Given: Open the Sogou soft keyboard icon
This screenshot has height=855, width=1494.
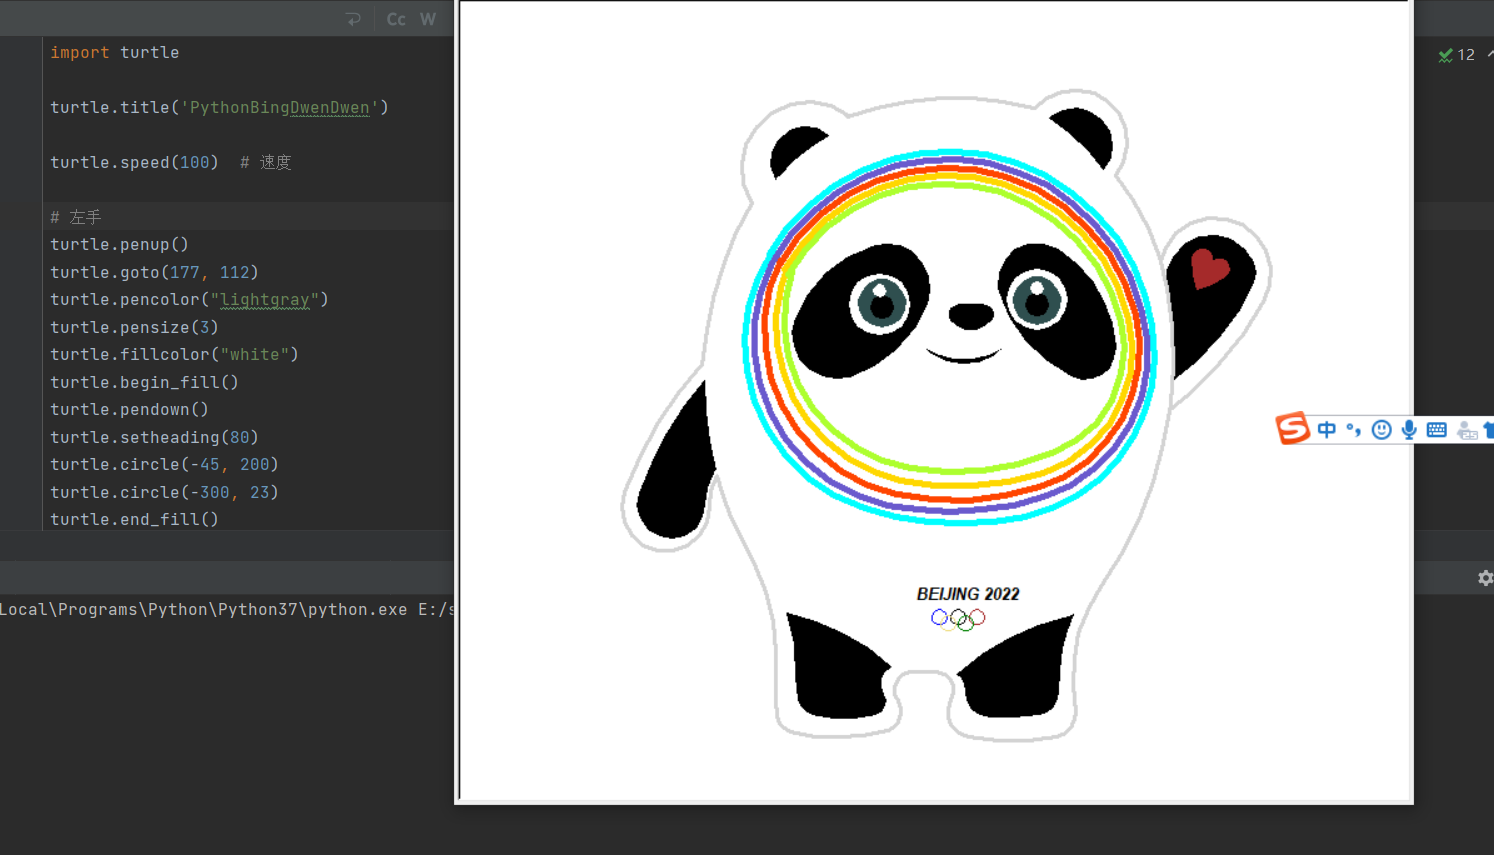Looking at the screenshot, I should (x=1437, y=430).
